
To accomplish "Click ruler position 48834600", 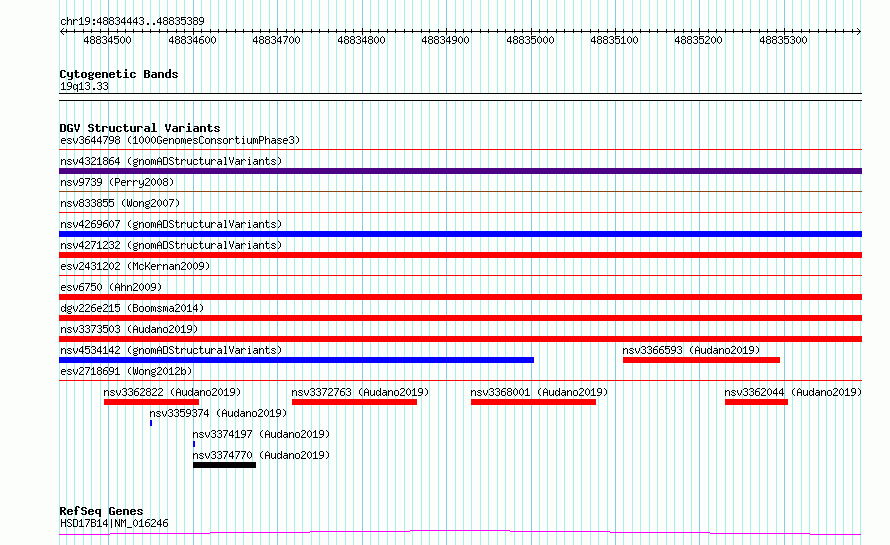I will coord(192,40).
